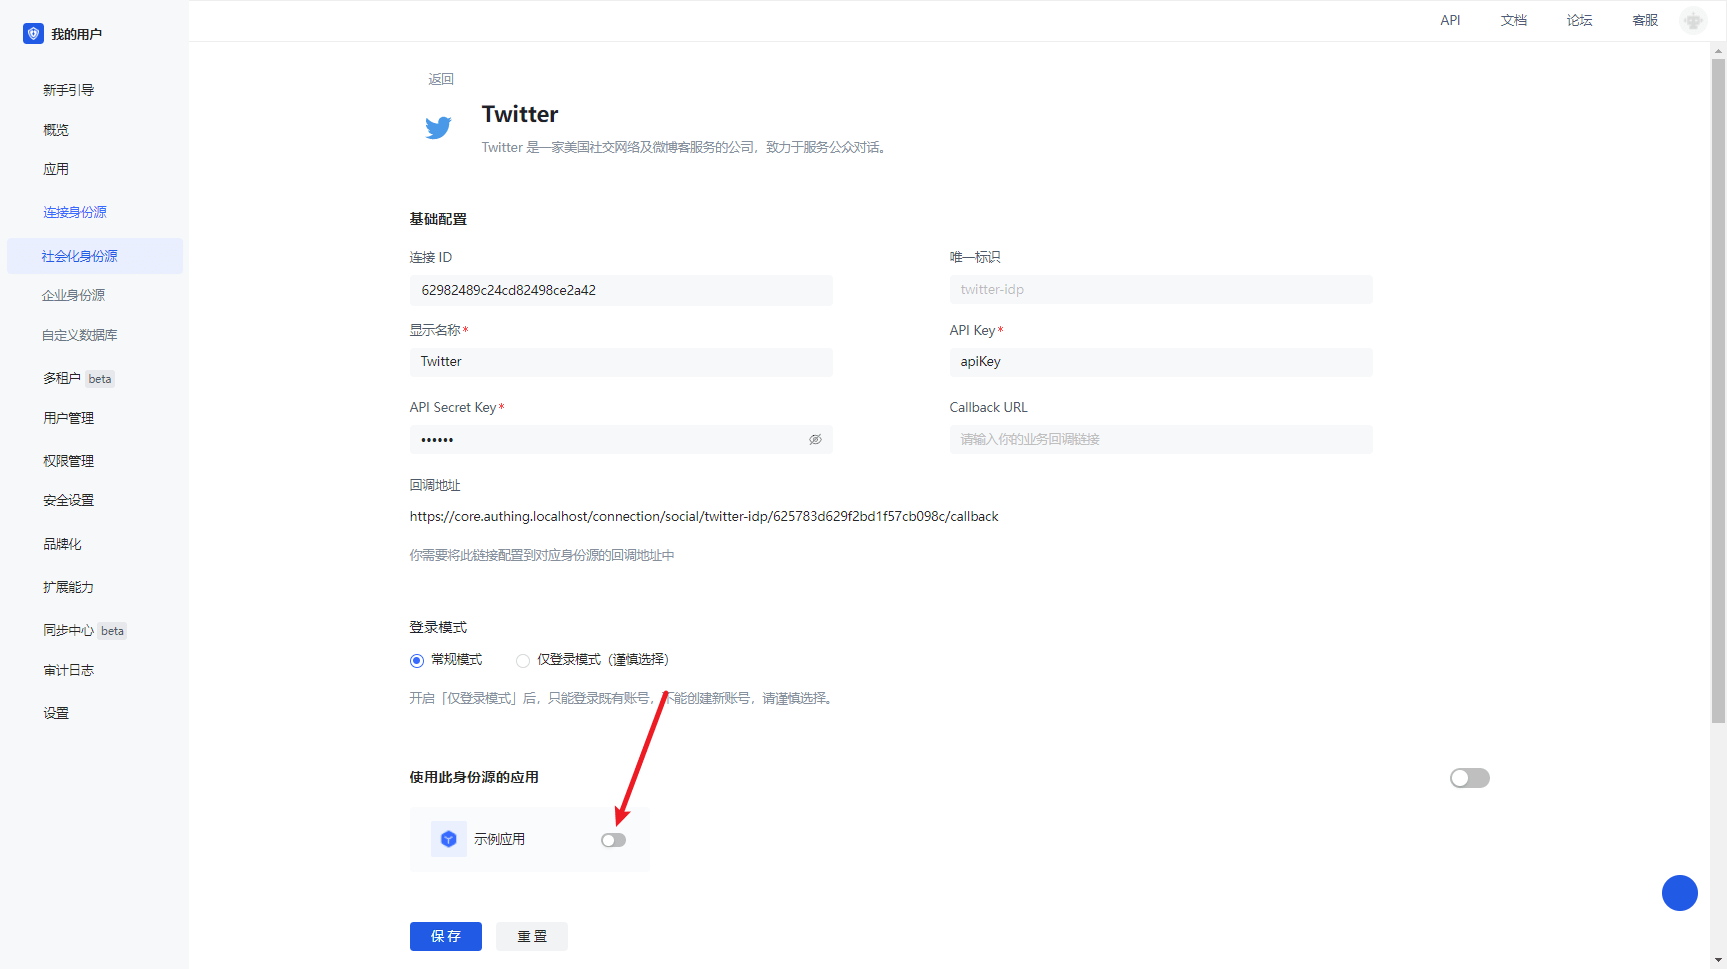Open 企业身份源 in the sidebar
This screenshot has width=1727, height=969.
[73, 295]
